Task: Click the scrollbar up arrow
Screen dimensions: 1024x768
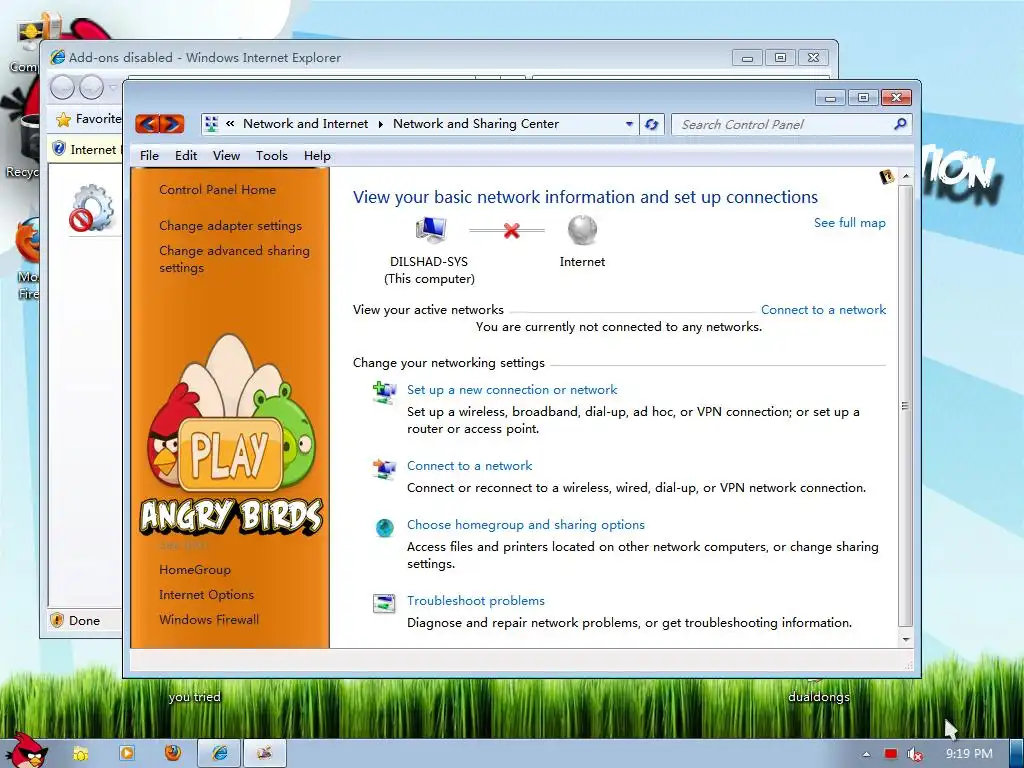Action: (906, 176)
